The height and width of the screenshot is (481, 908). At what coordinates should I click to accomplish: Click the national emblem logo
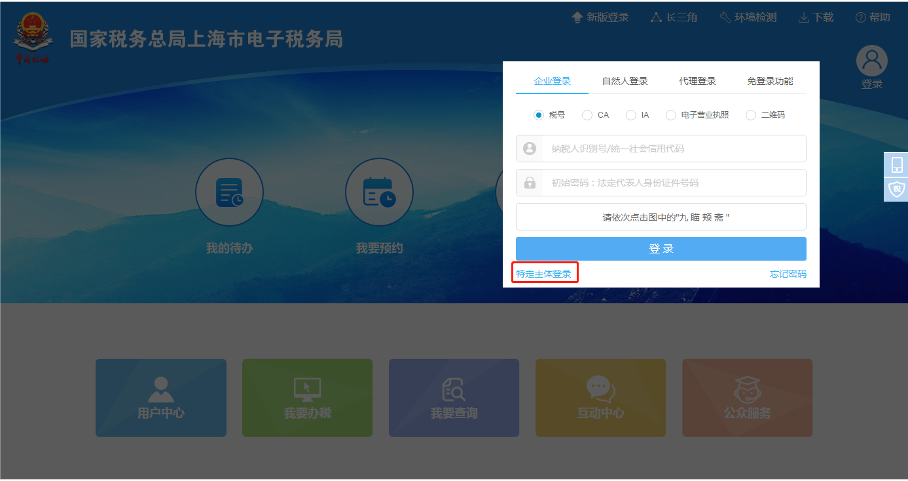(x=33, y=38)
